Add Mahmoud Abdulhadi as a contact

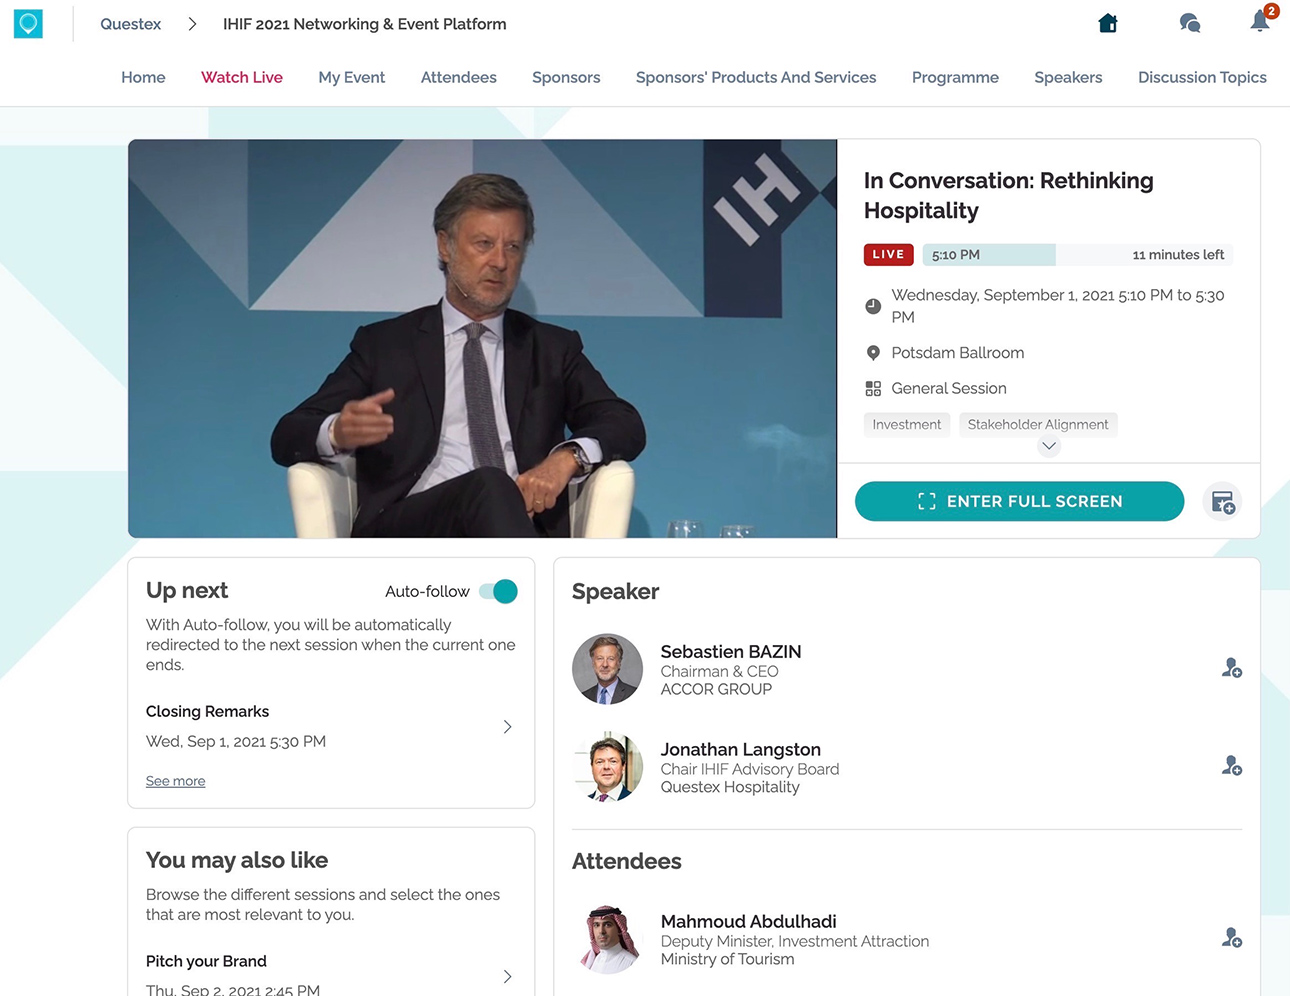point(1231,938)
